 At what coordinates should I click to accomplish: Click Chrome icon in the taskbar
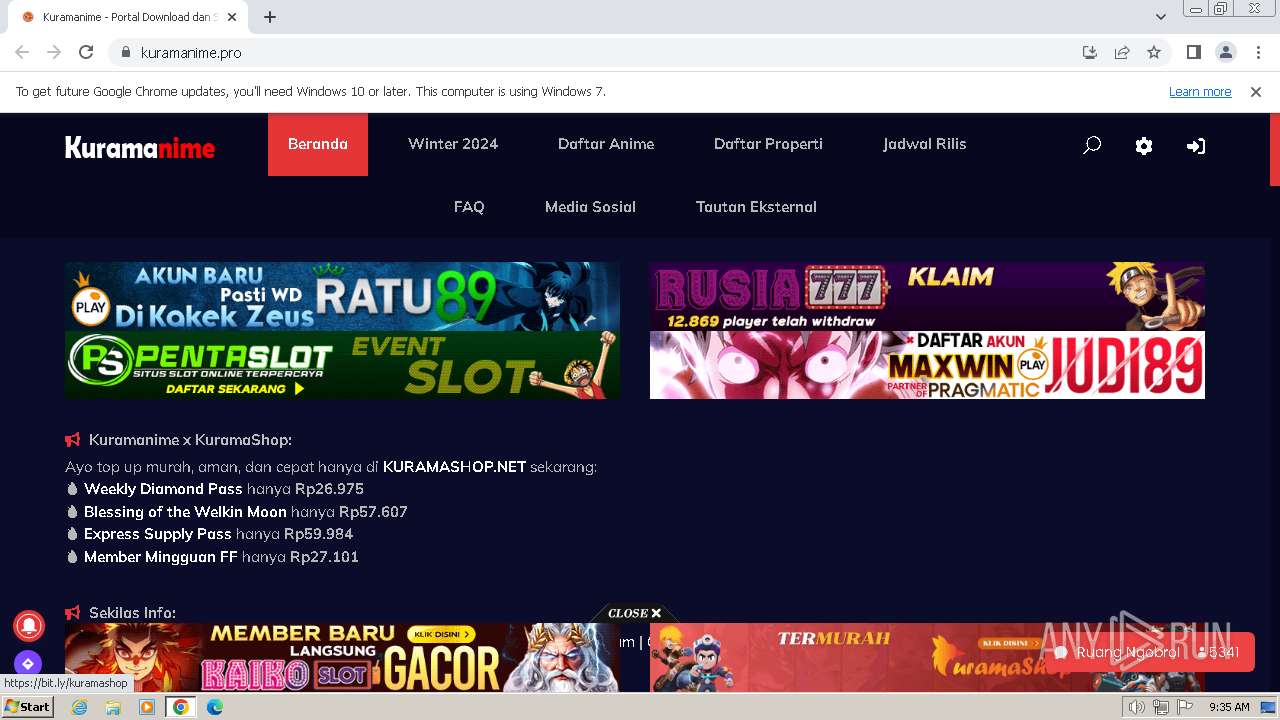181,707
